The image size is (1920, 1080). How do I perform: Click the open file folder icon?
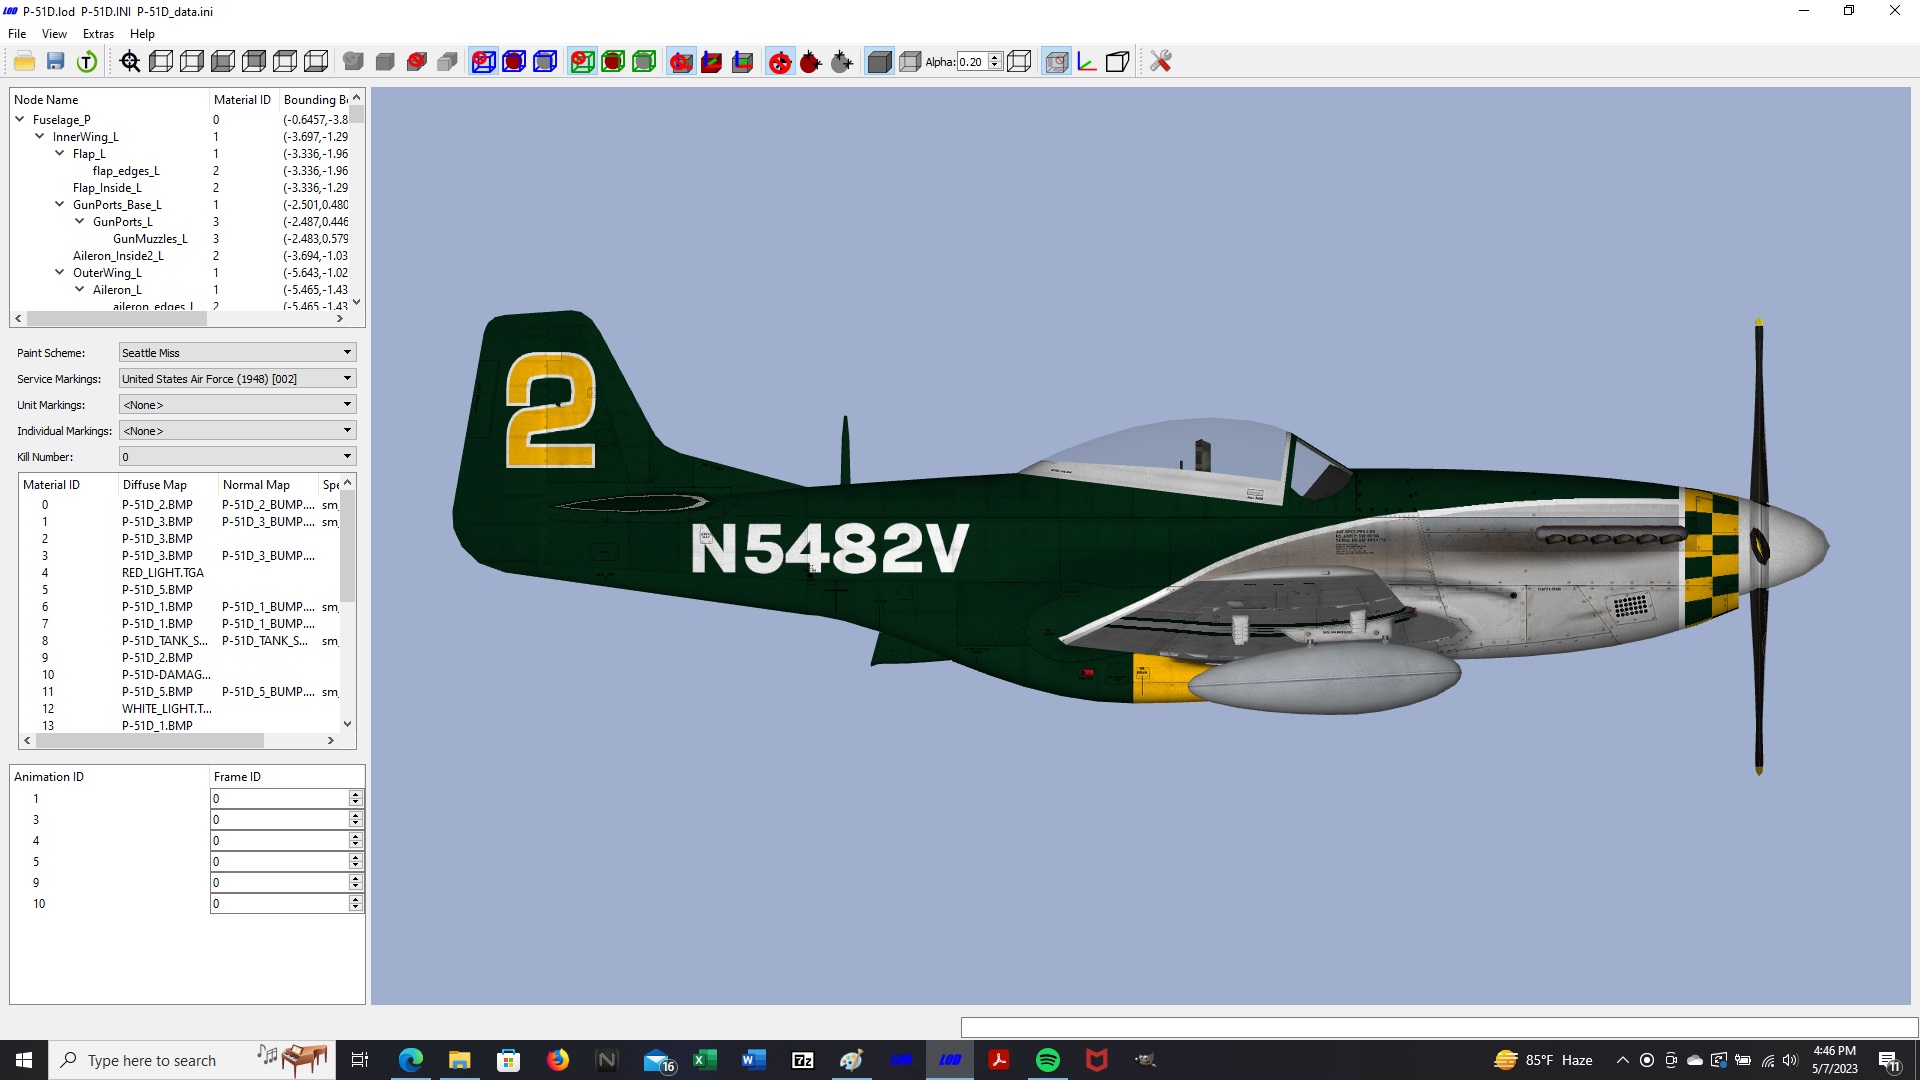tap(25, 62)
